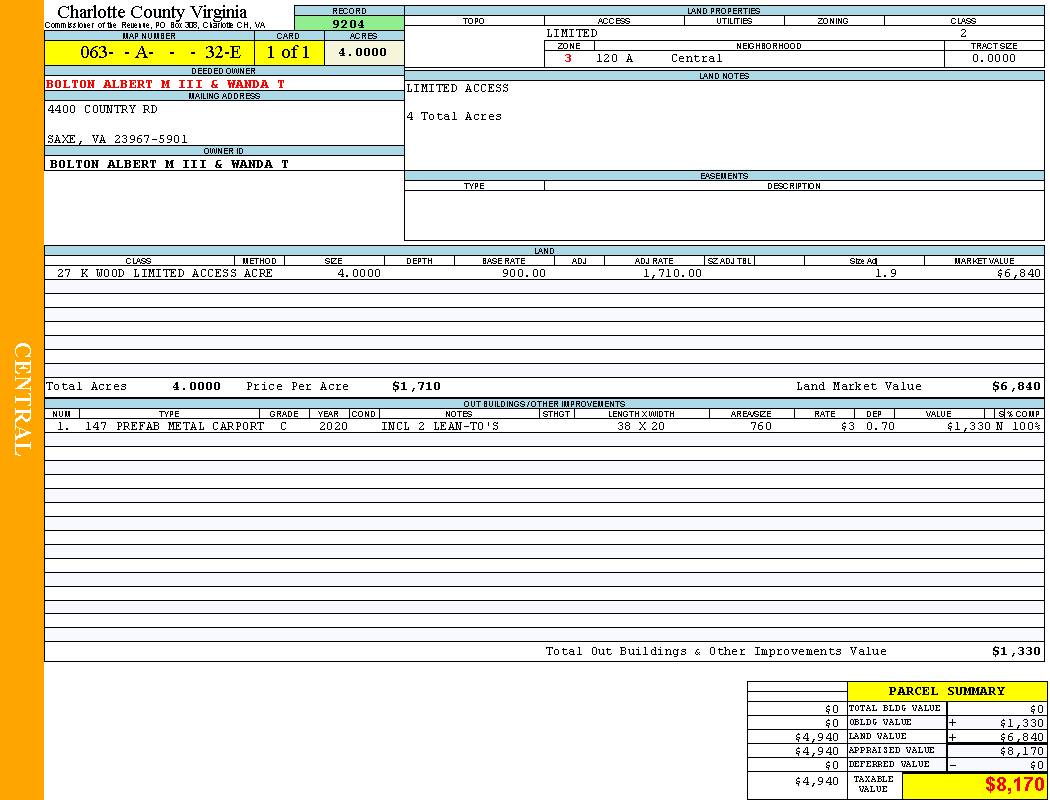This screenshot has width=1050, height=800.
Task: Select the deeded owner name in red
Action: click(x=165, y=84)
